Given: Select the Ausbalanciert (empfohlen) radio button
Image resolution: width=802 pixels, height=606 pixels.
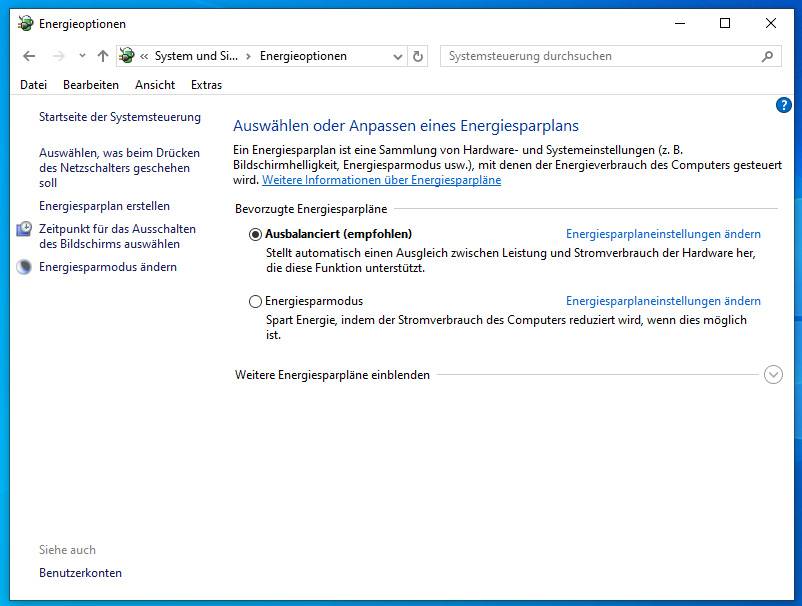Looking at the screenshot, I should pos(256,234).
